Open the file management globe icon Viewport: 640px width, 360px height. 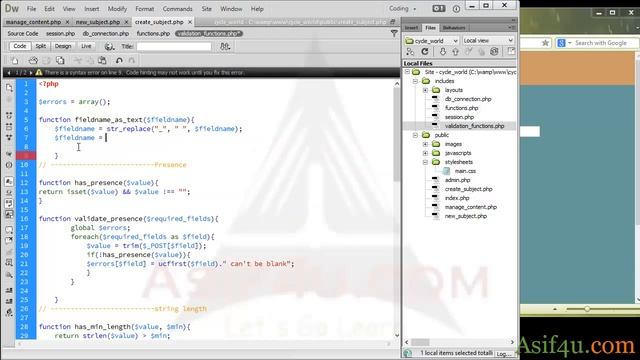109,47
